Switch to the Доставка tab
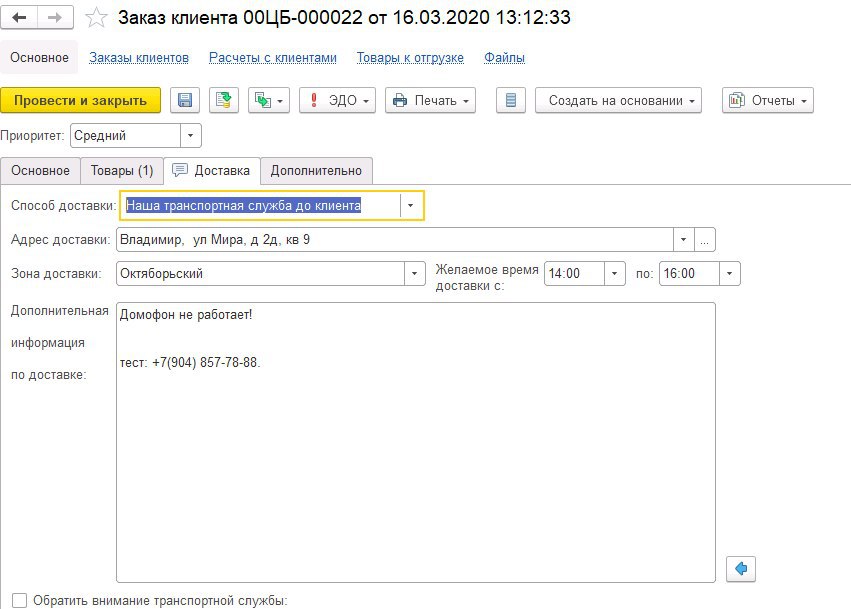 pyautogui.click(x=212, y=170)
